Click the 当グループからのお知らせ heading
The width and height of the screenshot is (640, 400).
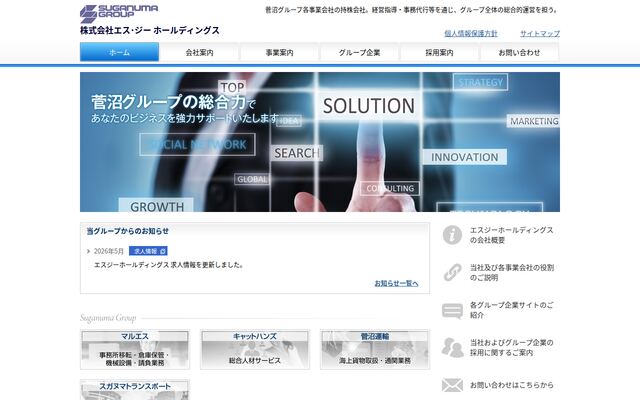(128, 231)
